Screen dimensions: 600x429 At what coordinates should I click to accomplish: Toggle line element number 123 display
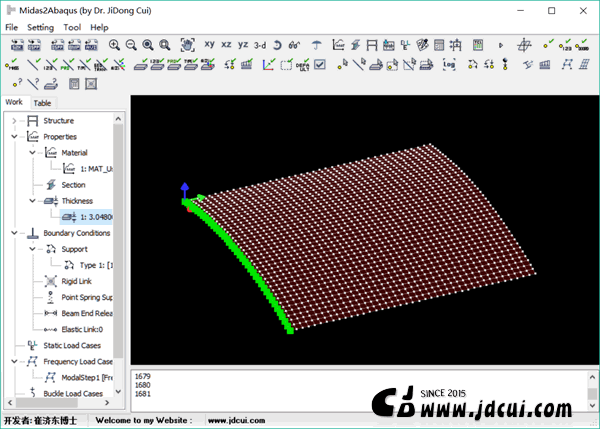click(51, 65)
